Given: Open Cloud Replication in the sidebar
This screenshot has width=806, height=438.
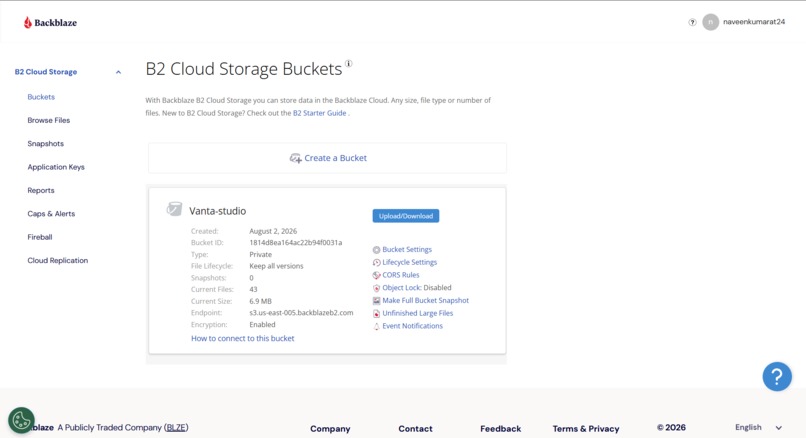Looking at the screenshot, I should (x=58, y=261).
